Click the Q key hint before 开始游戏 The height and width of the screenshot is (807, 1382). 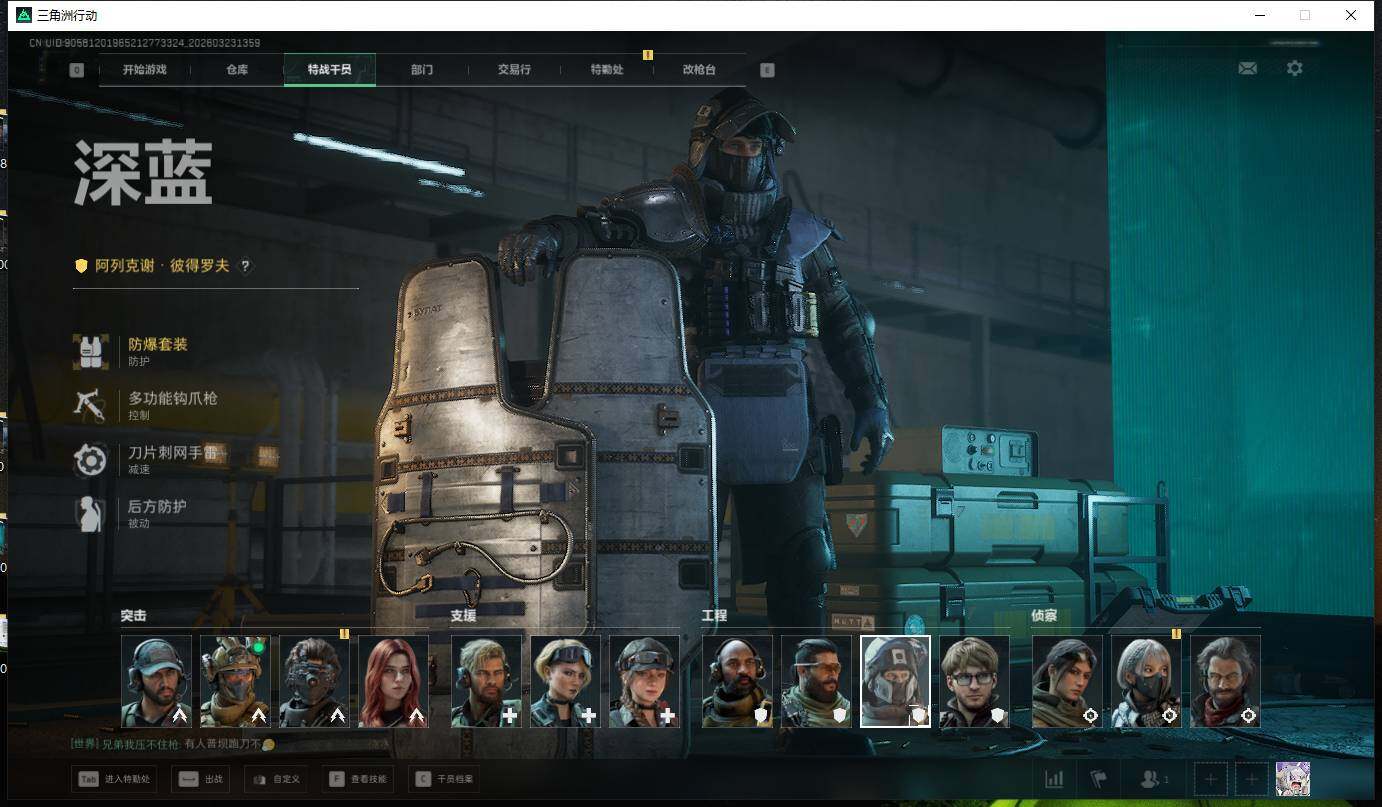[77, 70]
